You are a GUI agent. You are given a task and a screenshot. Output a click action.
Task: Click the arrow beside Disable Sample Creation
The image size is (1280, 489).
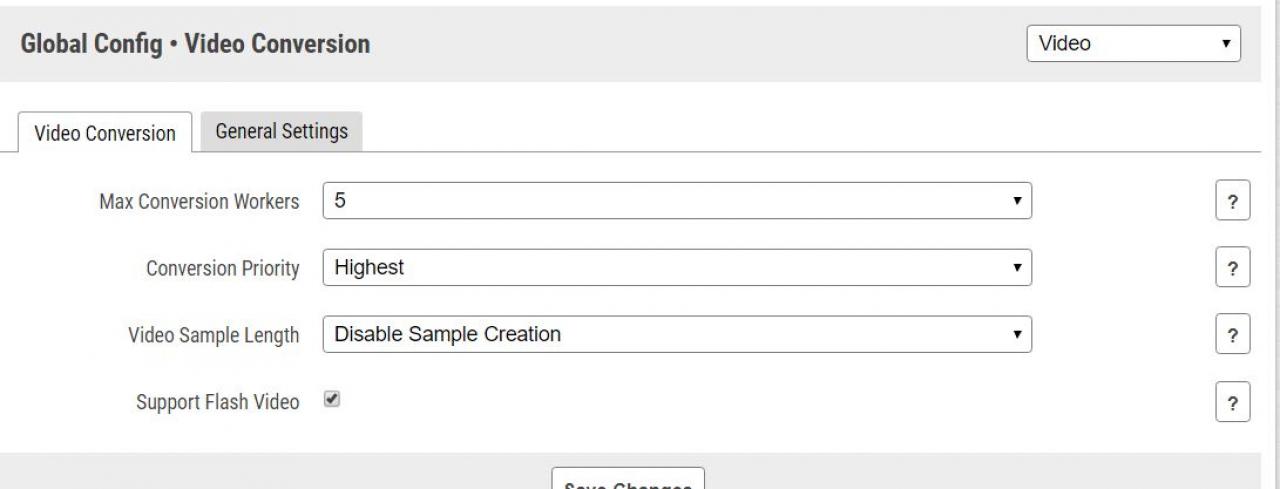tap(1016, 334)
